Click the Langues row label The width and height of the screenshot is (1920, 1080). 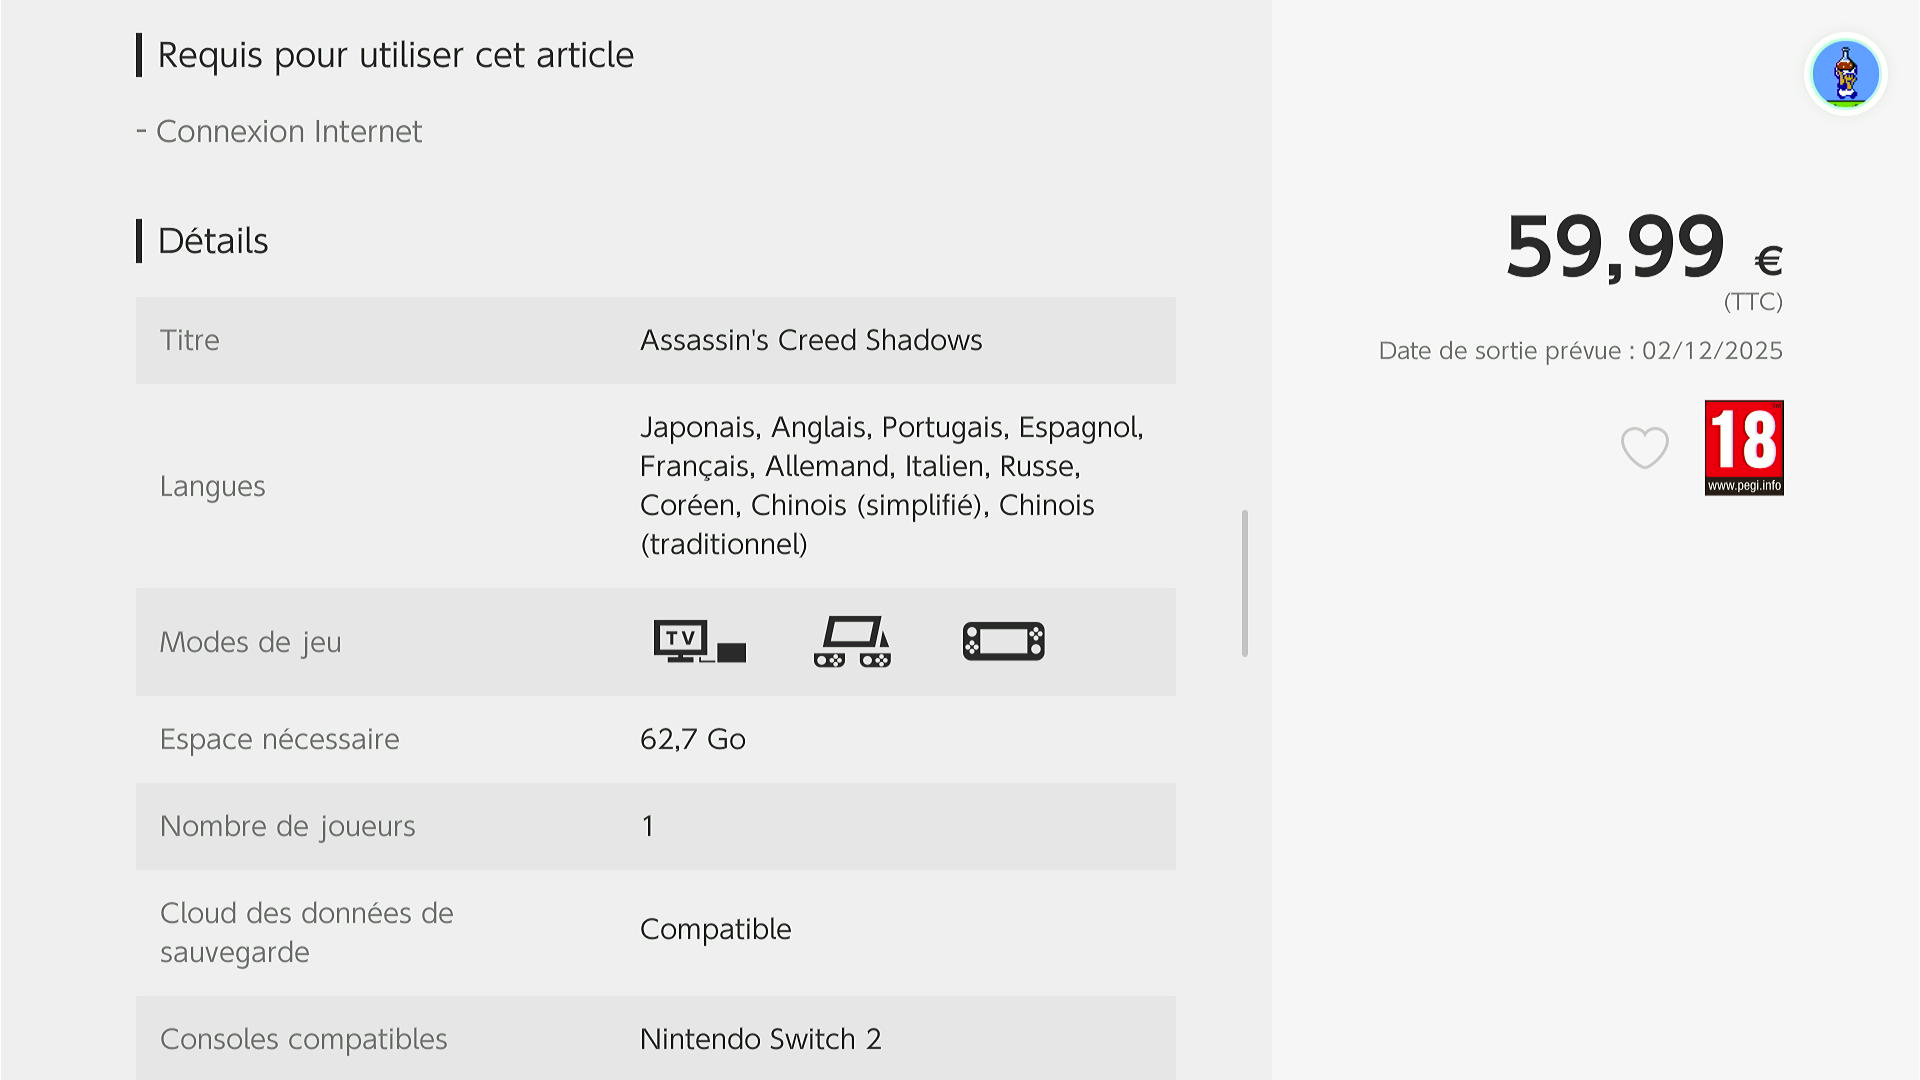click(x=212, y=486)
